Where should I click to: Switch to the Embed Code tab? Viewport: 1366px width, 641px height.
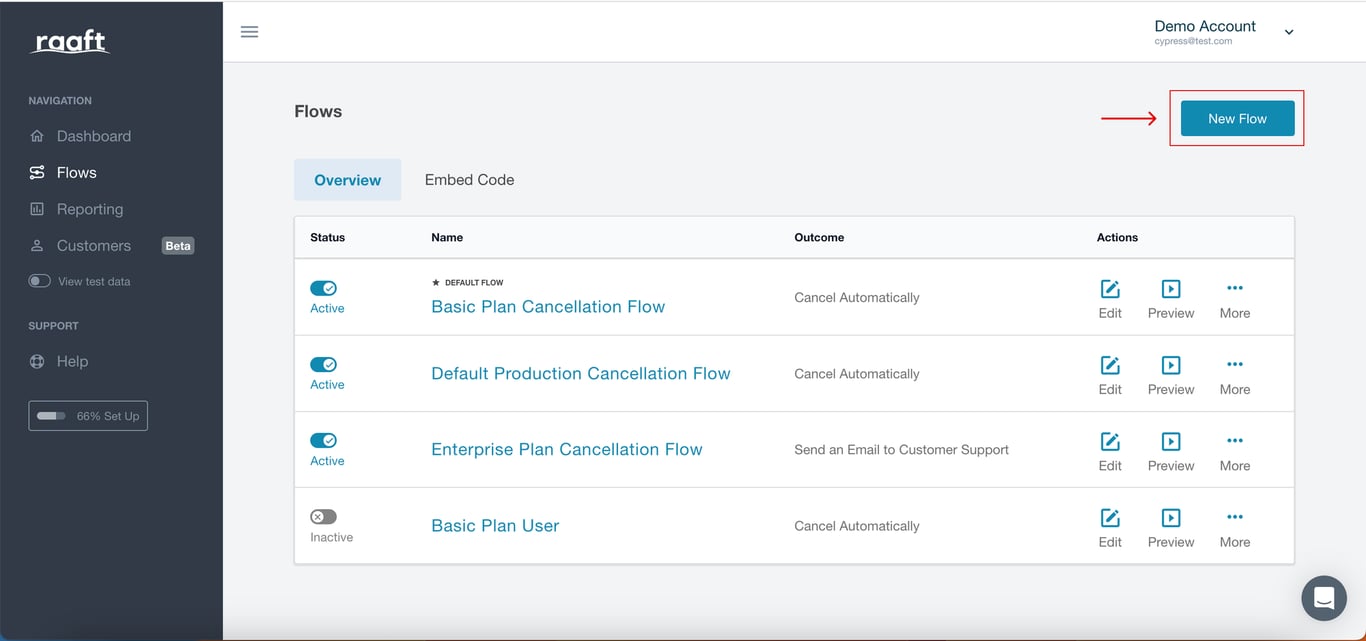tap(469, 180)
